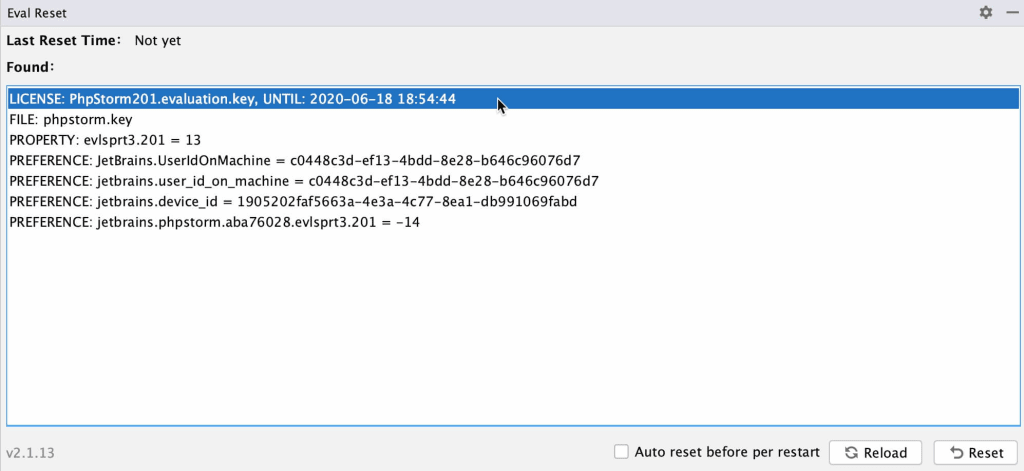The height and width of the screenshot is (471, 1024).
Task: Open the Eval Reset panel gear settings
Action: pyautogui.click(x=985, y=12)
